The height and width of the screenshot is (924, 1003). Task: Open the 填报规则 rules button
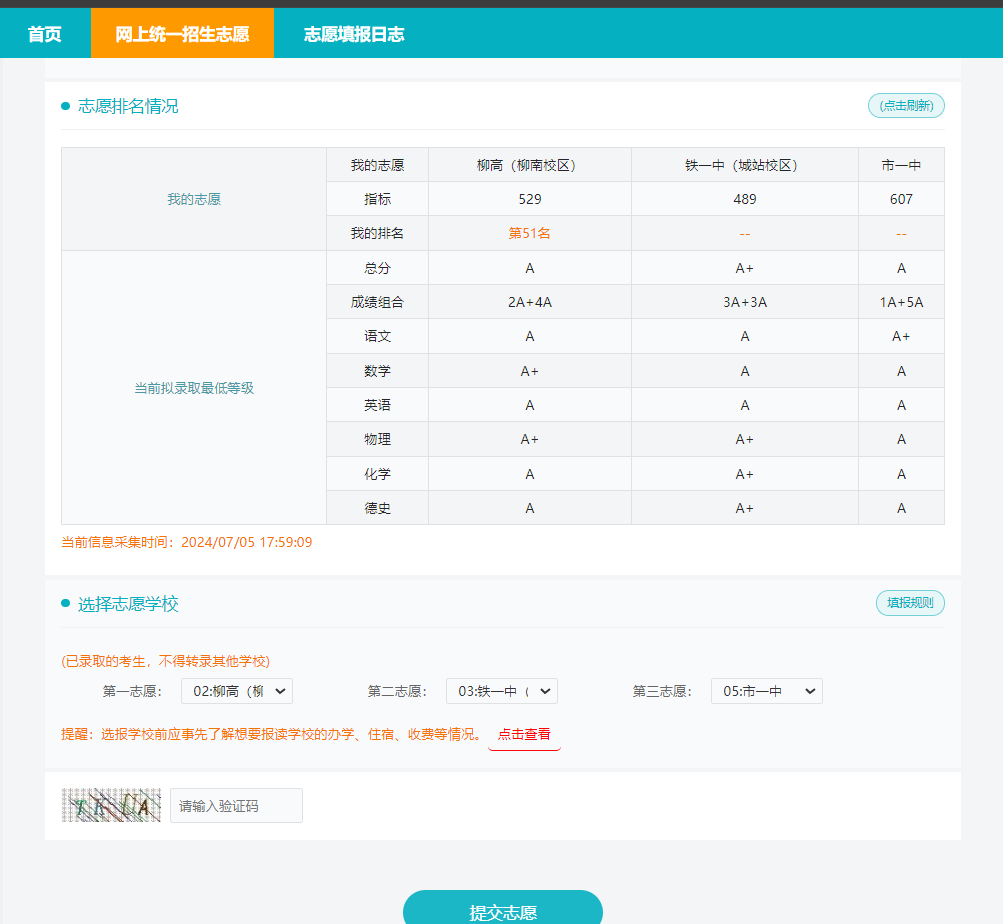[x=909, y=603]
